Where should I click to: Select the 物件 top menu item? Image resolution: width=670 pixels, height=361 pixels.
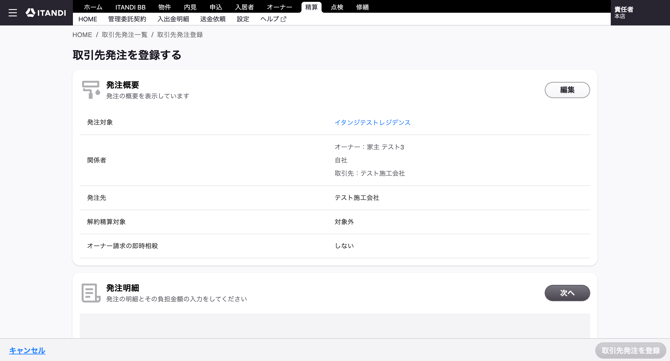[x=165, y=7]
